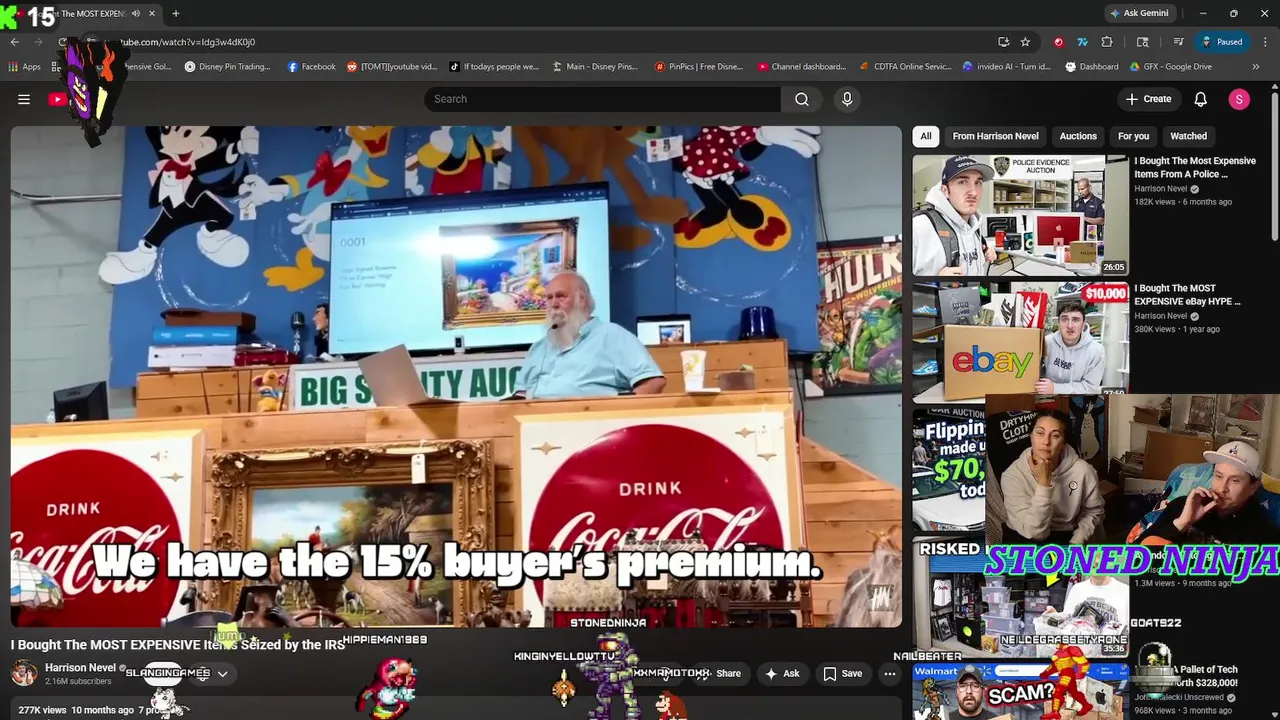
Task: Open SCAM? video thumbnail
Action: [1020, 691]
